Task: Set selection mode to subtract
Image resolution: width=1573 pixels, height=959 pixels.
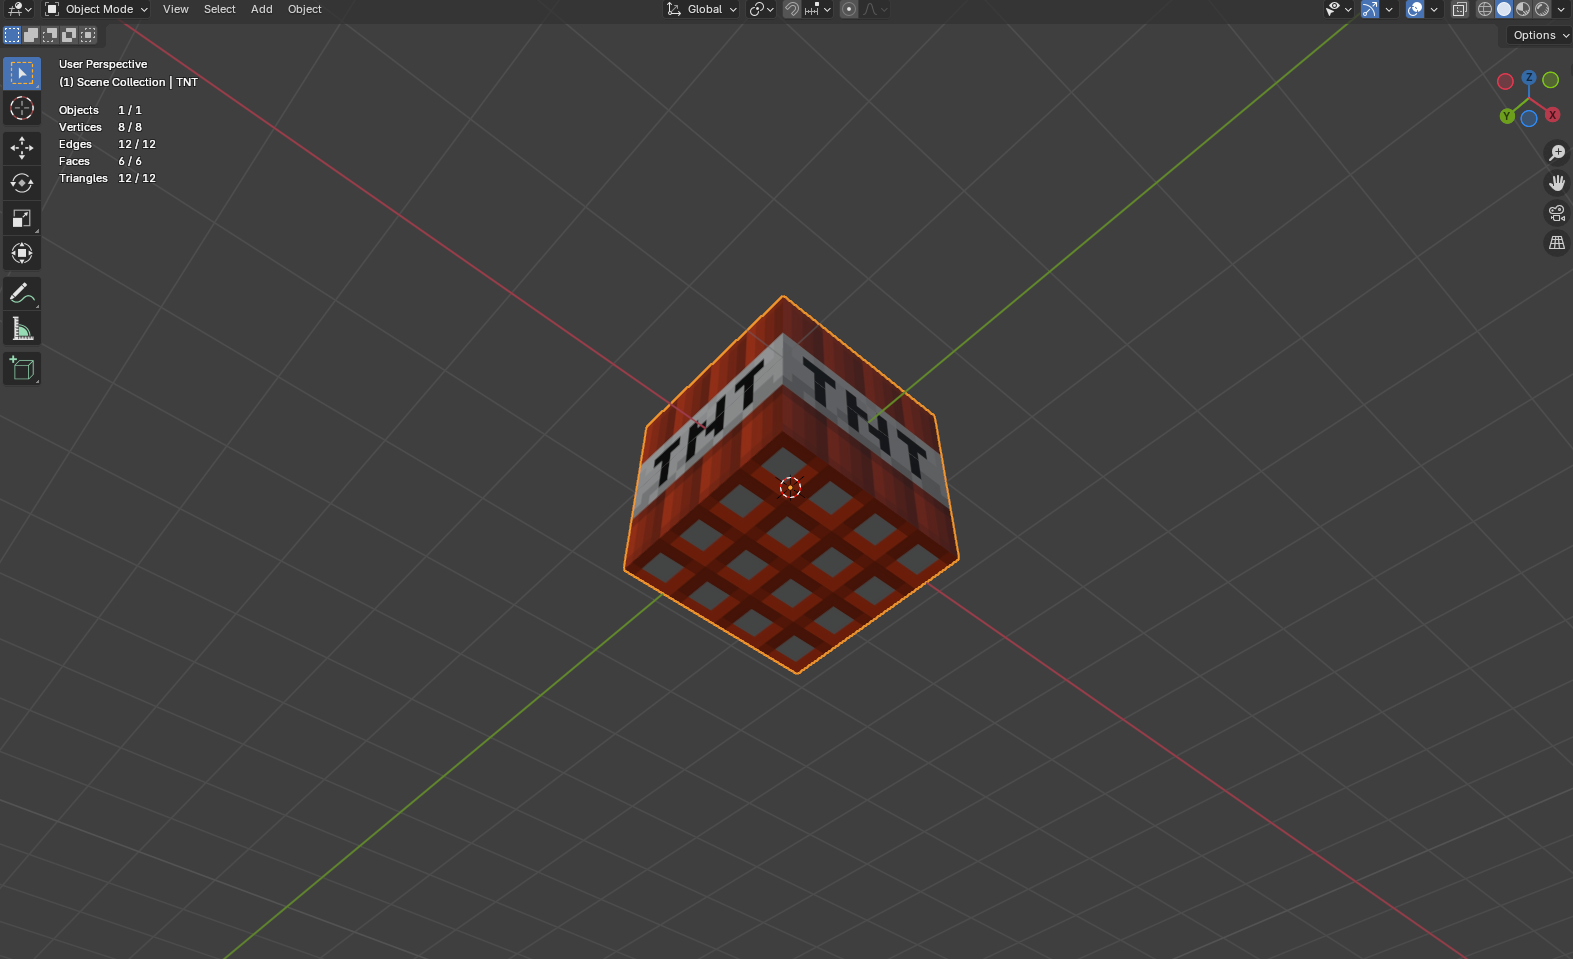Action: (50, 35)
